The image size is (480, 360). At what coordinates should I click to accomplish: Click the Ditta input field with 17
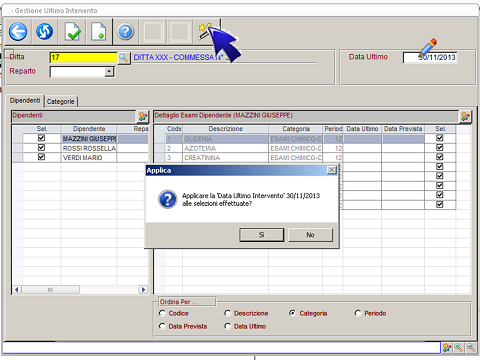click(x=83, y=58)
